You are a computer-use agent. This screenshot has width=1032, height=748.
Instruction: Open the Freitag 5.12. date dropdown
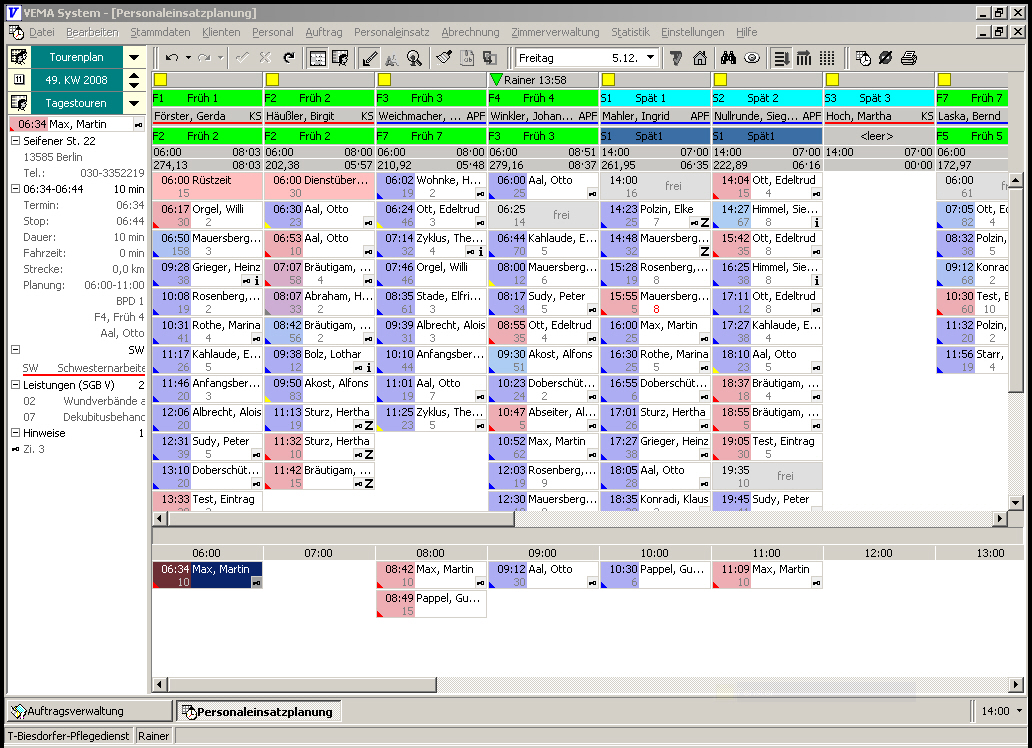[650, 58]
